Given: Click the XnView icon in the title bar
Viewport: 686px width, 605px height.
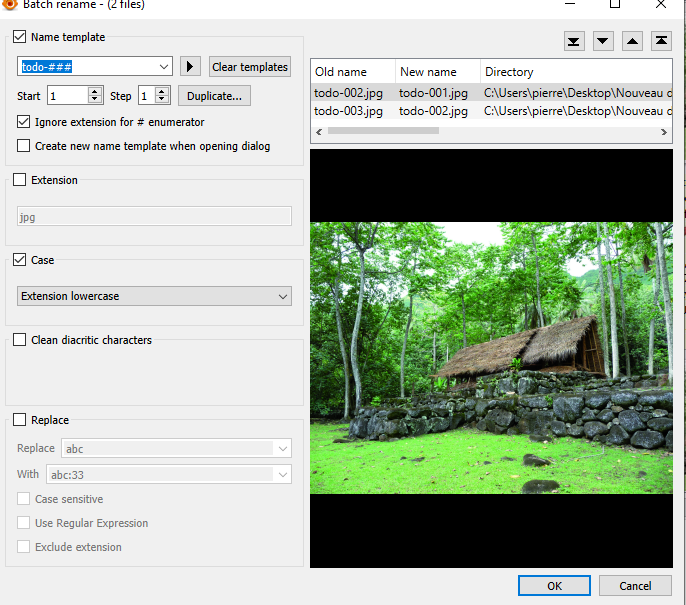Looking at the screenshot, I should (x=10, y=4).
